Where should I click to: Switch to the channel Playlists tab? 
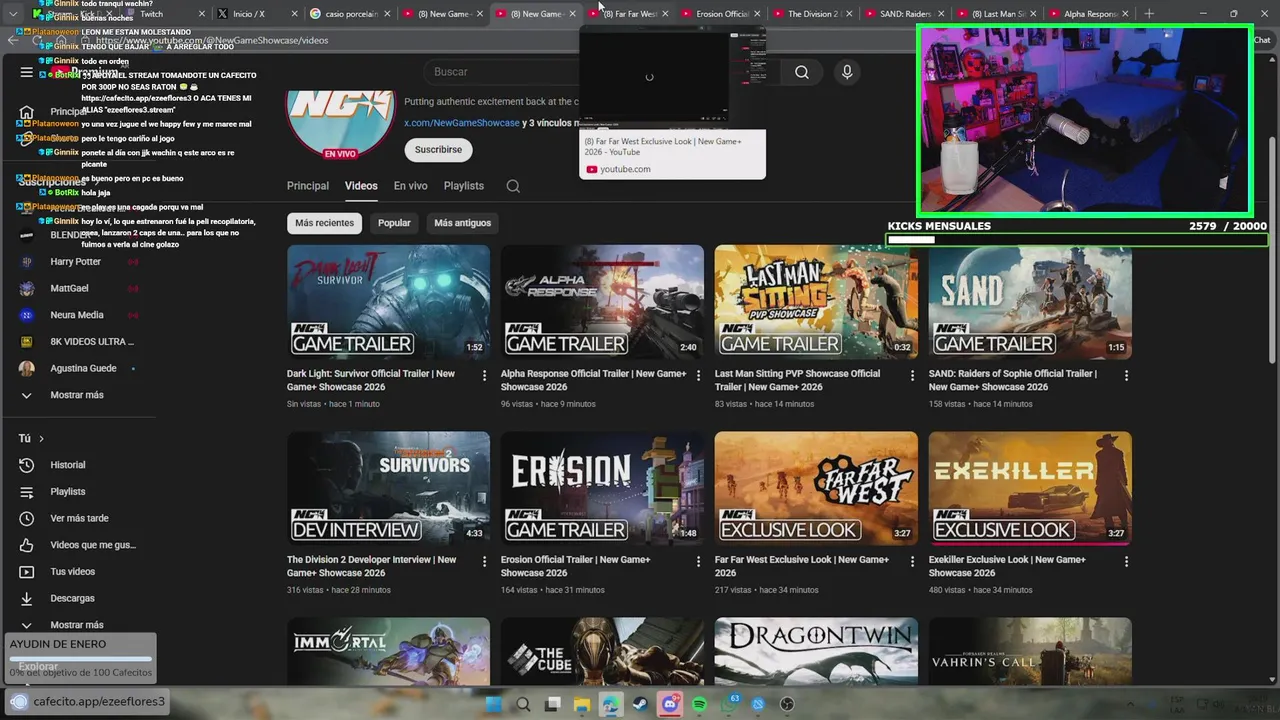[x=463, y=186]
